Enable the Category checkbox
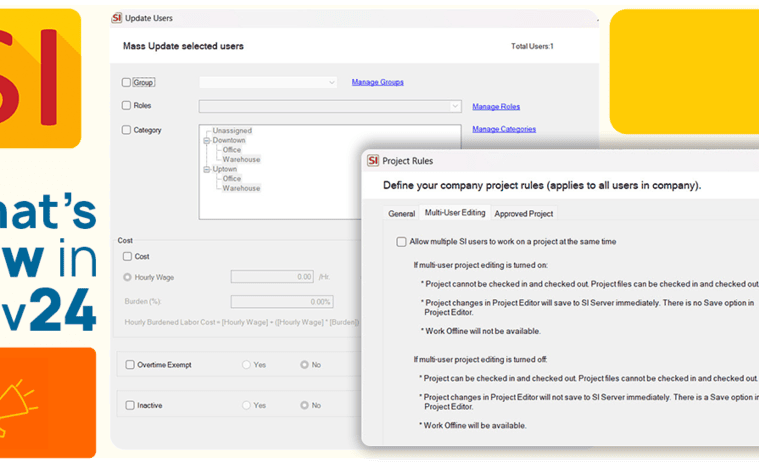Image resolution: width=759 pixels, height=463 pixels. pyautogui.click(x=126, y=130)
